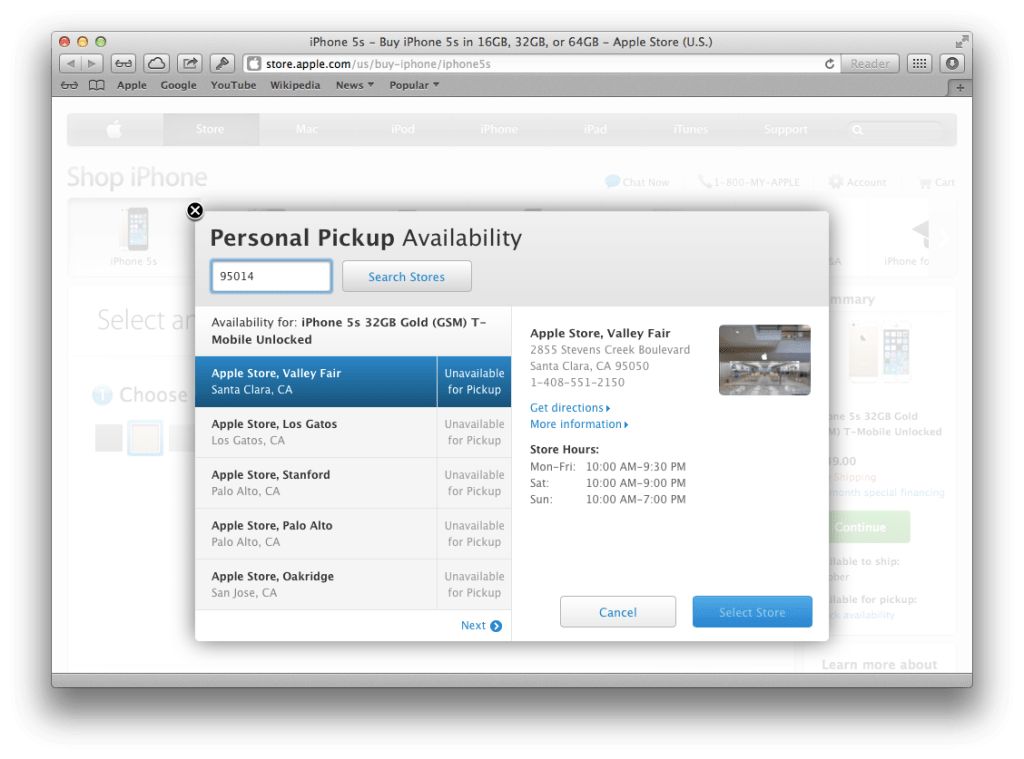Open the Apple bookmark

pyautogui.click(x=132, y=85)
